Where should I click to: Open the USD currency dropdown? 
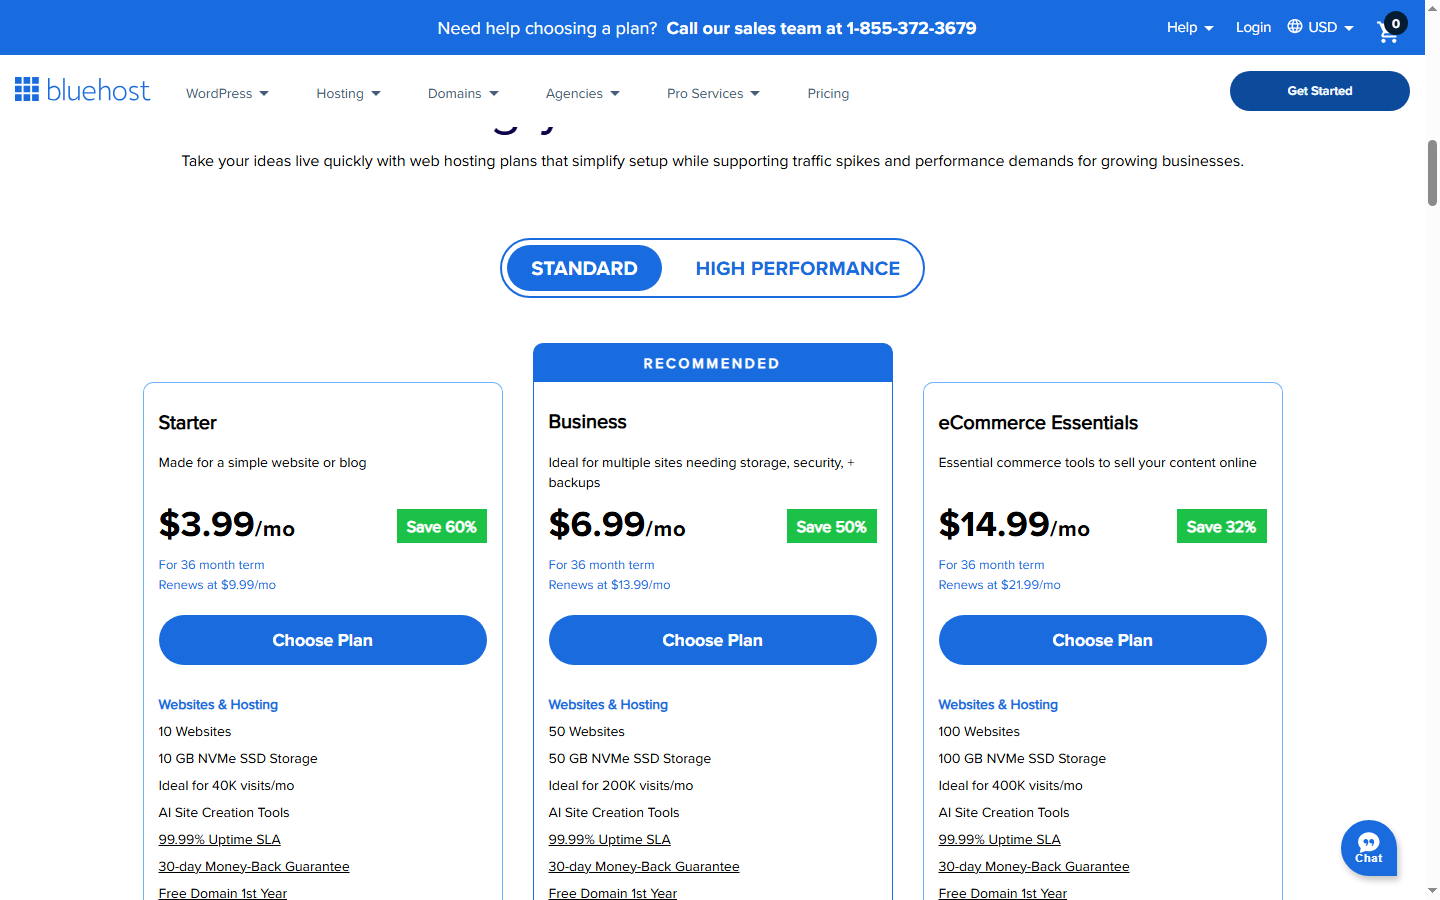pyautogui.click(x=1331, y=27)
